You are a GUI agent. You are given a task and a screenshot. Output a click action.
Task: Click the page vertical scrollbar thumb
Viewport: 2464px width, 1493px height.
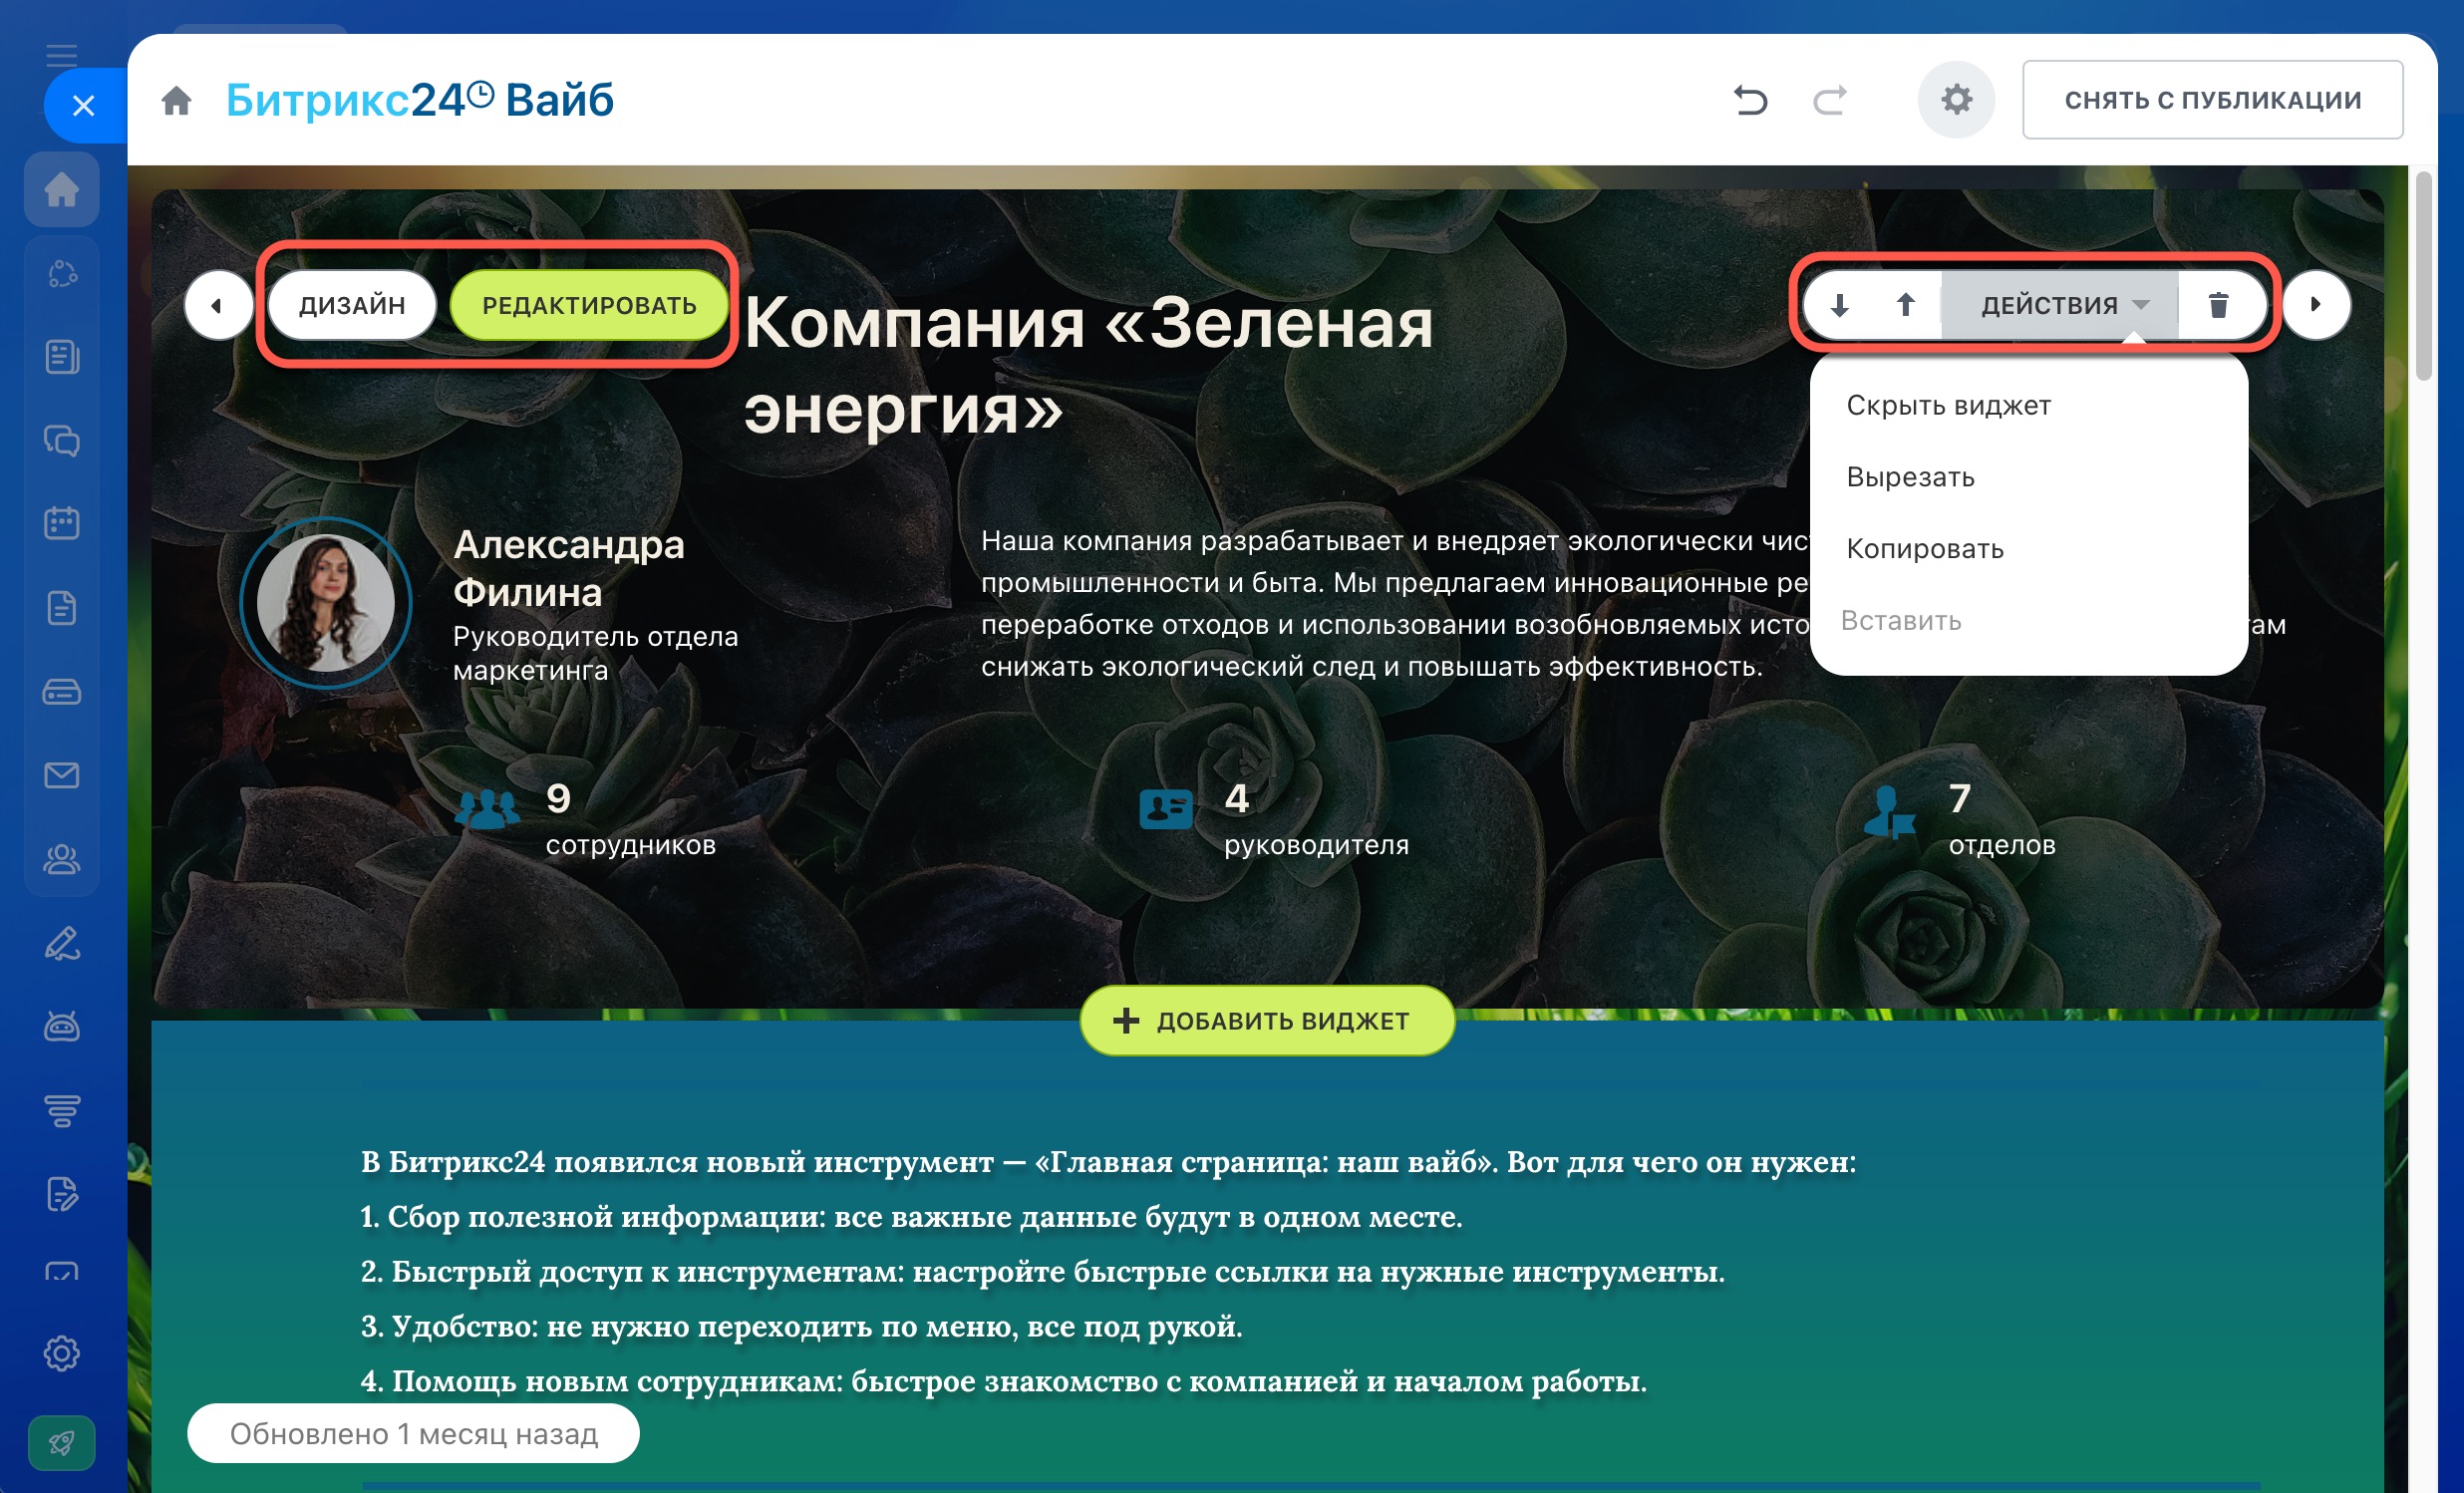(x=2422, y=277)
